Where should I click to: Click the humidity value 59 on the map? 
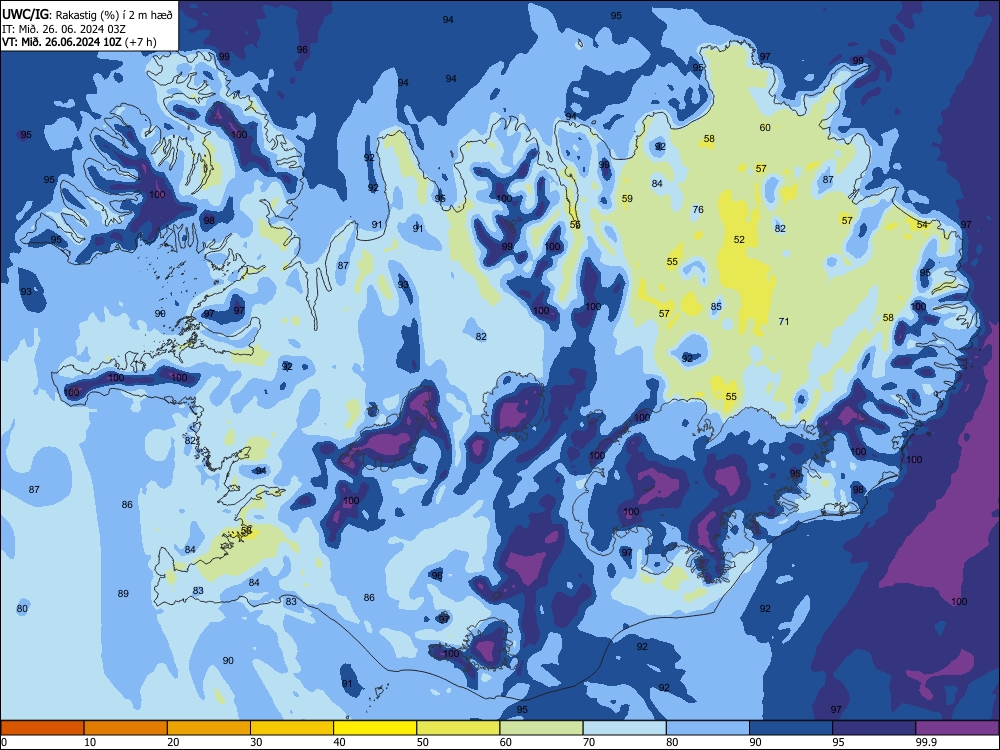point(627,198)
